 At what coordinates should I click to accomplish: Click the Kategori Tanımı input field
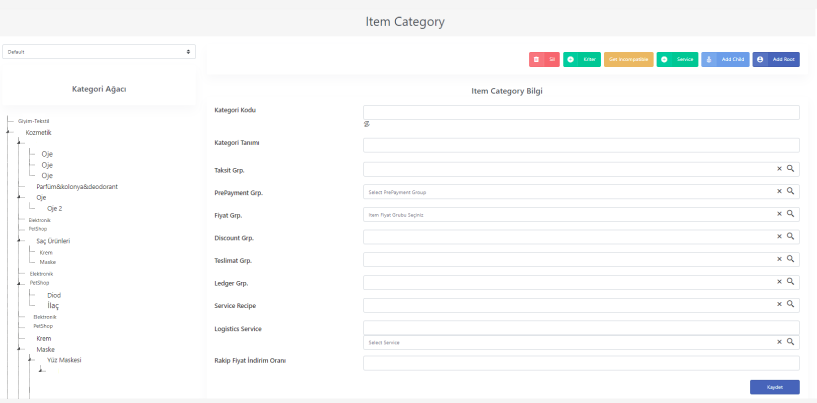(581, 145)
